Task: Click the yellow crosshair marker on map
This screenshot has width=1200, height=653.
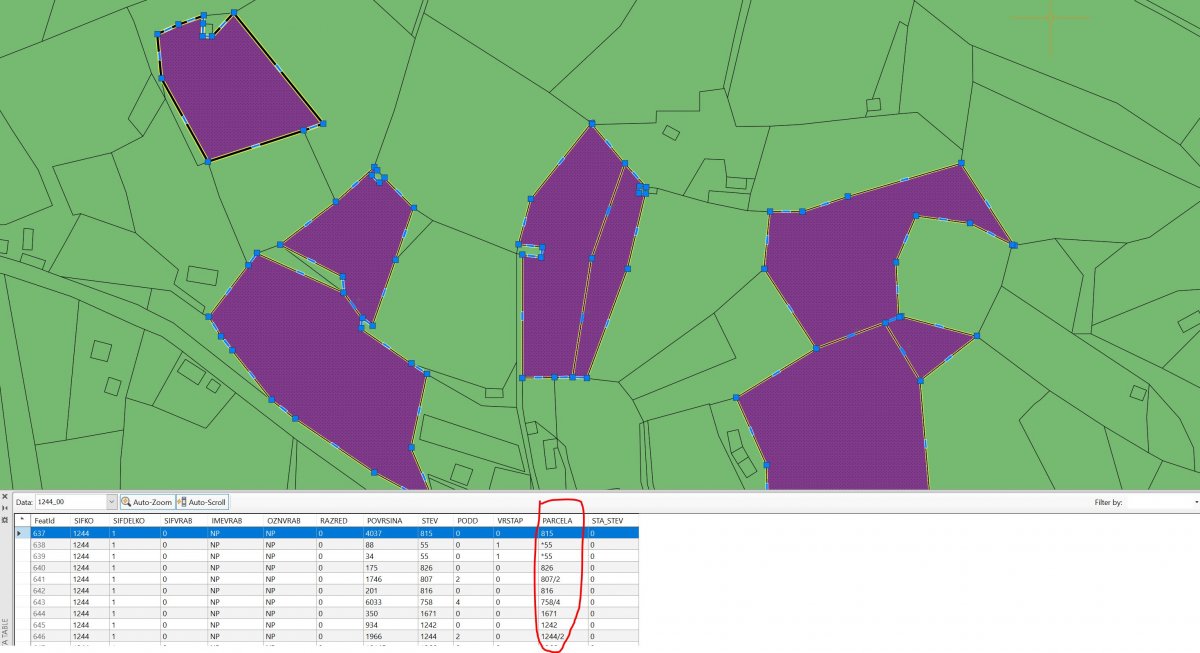Action: [x=1051, y=17]
